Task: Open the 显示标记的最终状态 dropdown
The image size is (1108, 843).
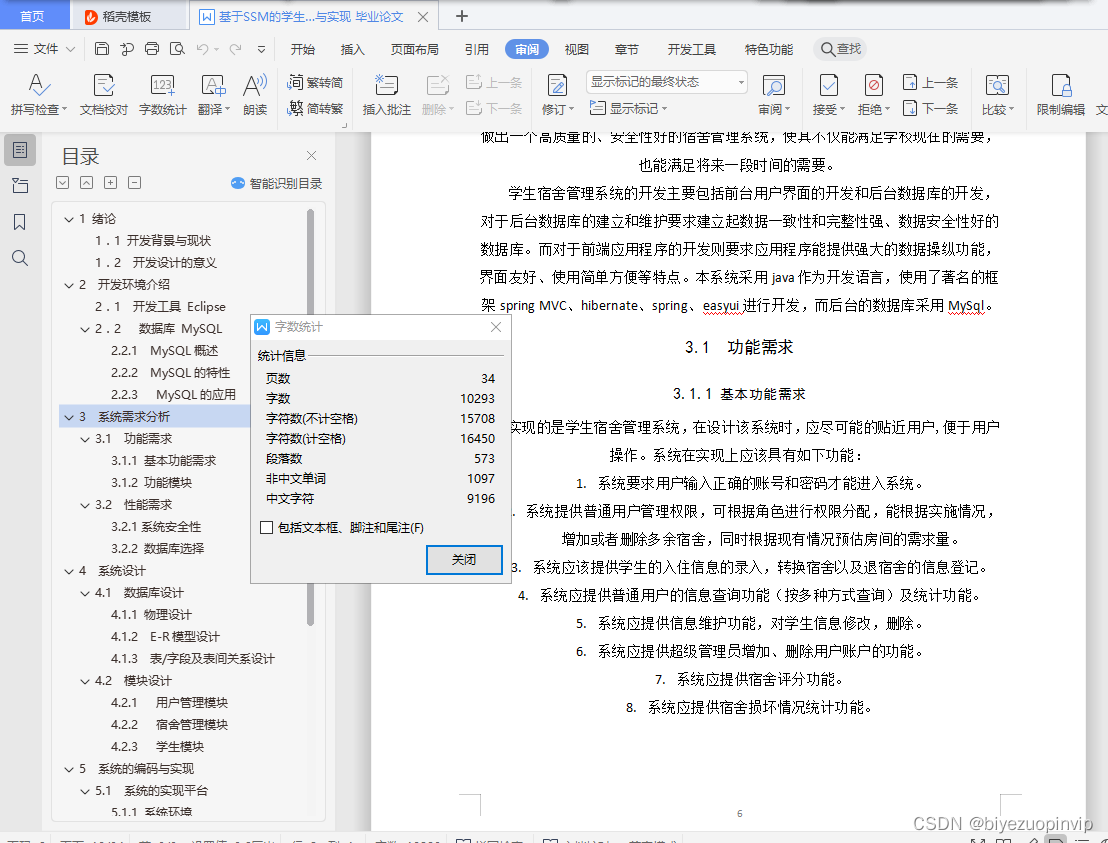Action: click(665, 82)
